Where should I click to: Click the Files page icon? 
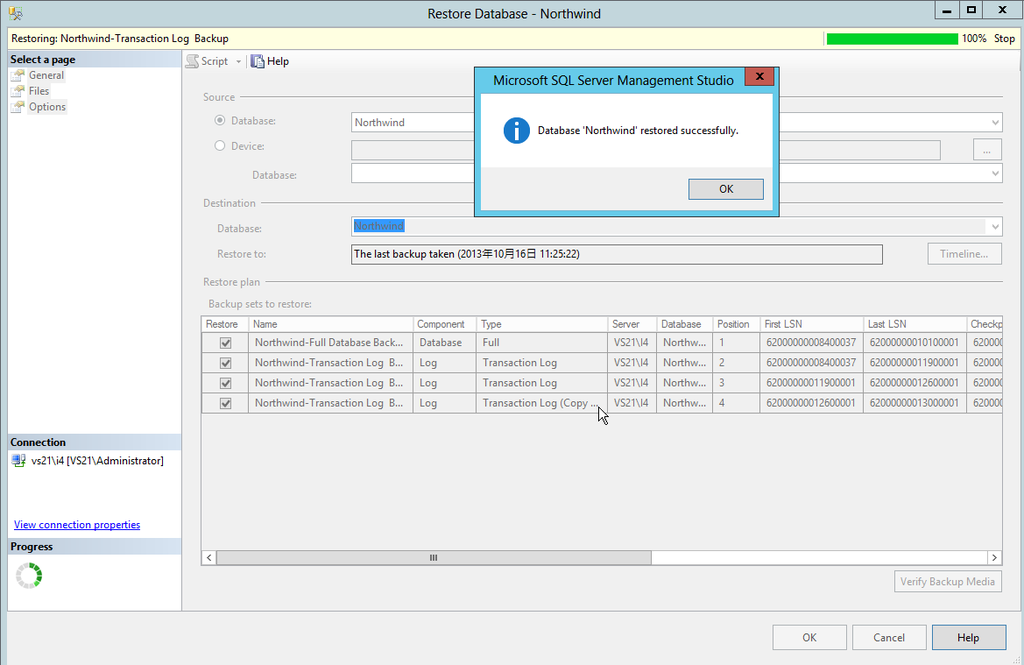(x=18, y=91)
